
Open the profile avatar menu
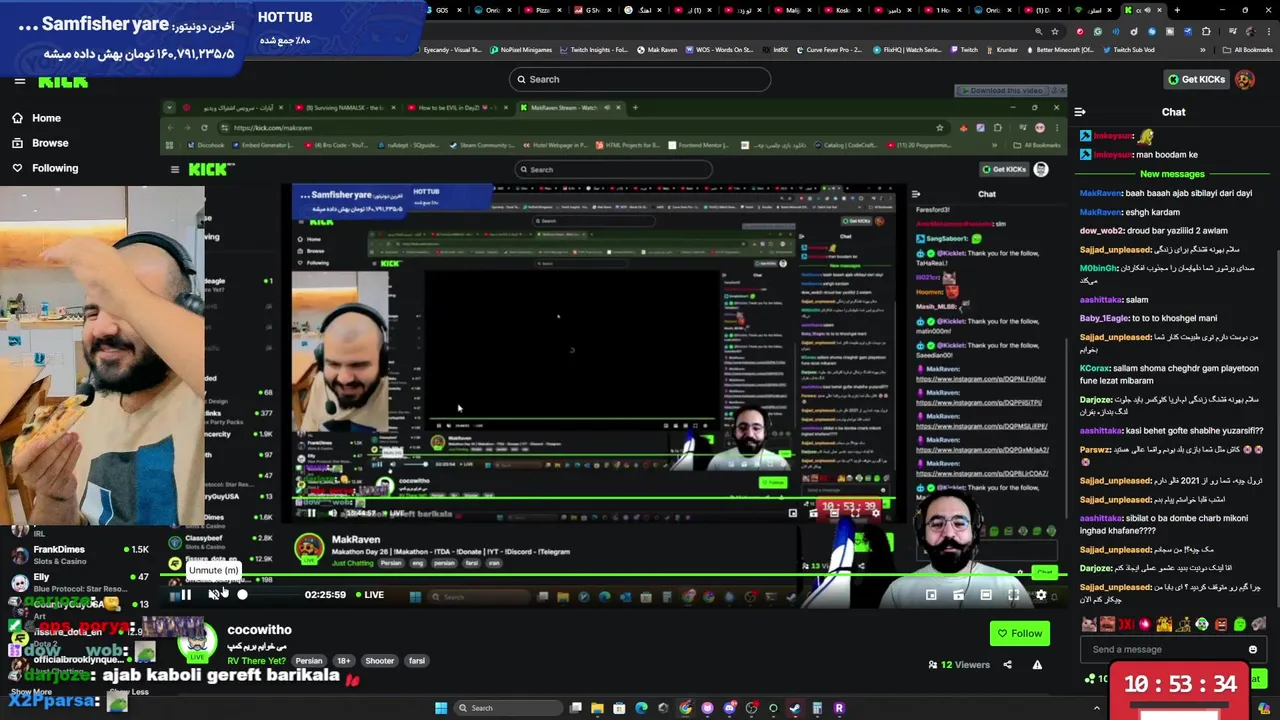click(1245, 79)
